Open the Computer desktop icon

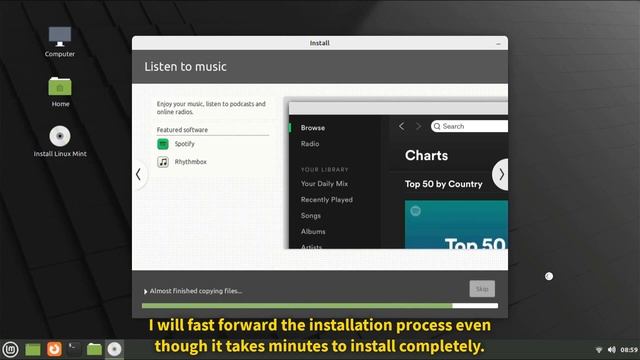point(60,42)
